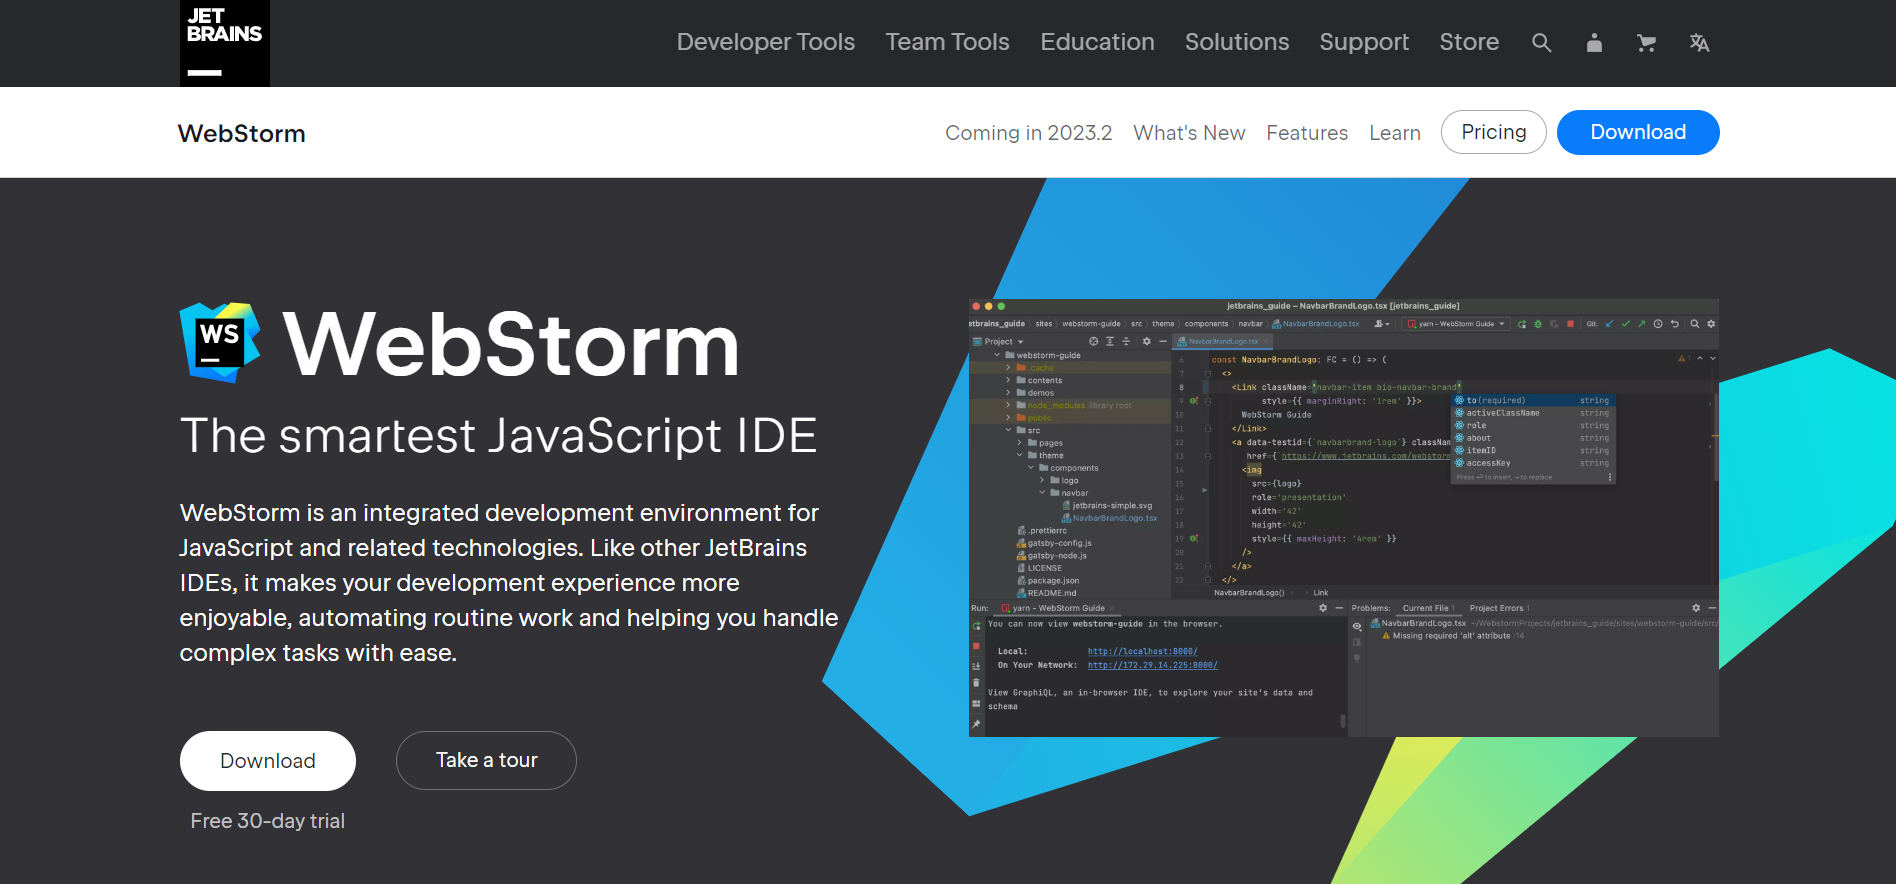Viewport: 1896px width, 884px height.
Task: Click the WebStorm WS logo icon
Action: [220, 342]
